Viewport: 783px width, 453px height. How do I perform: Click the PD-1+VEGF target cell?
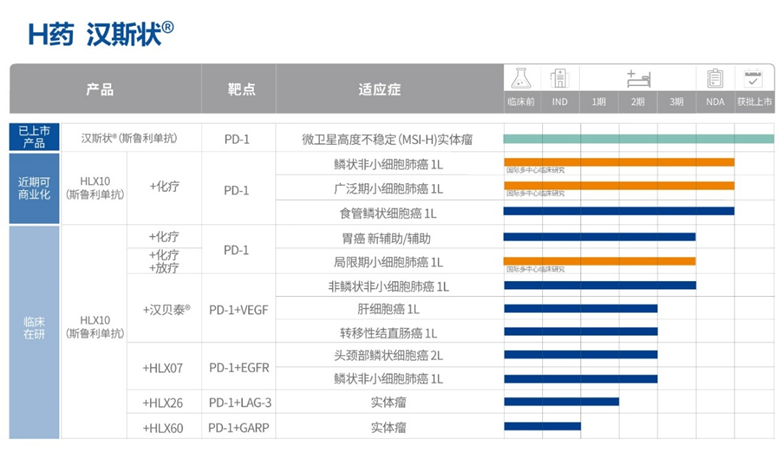pyautogui.click(x=239, y=310)
